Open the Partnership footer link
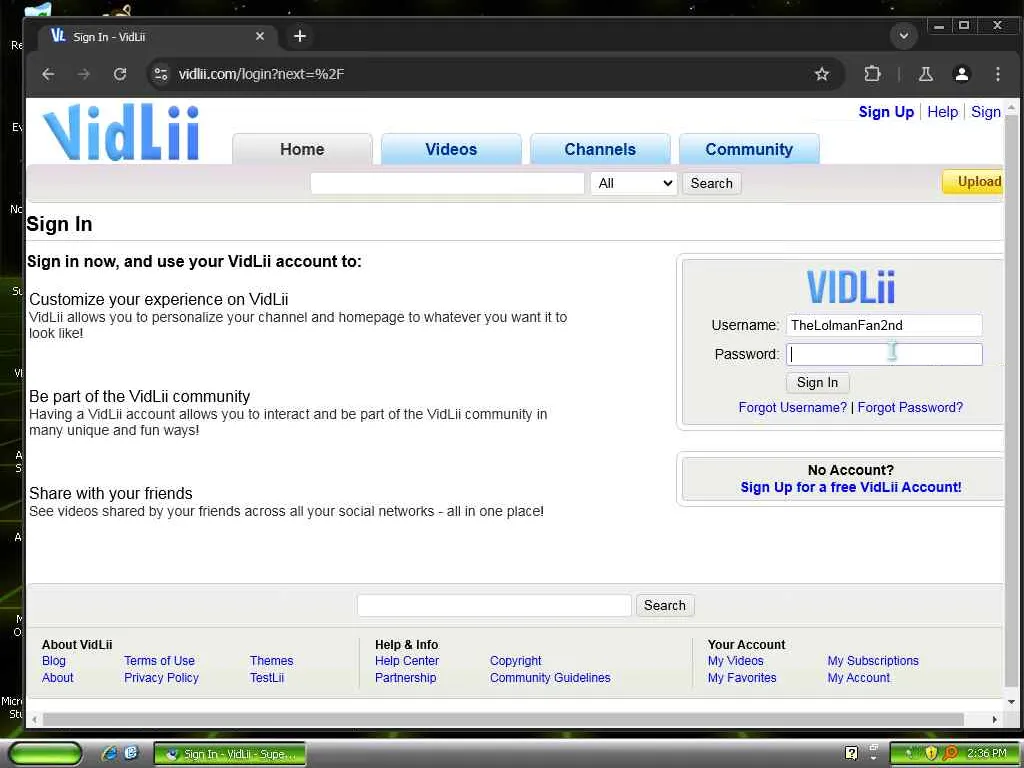 point(406,678)
